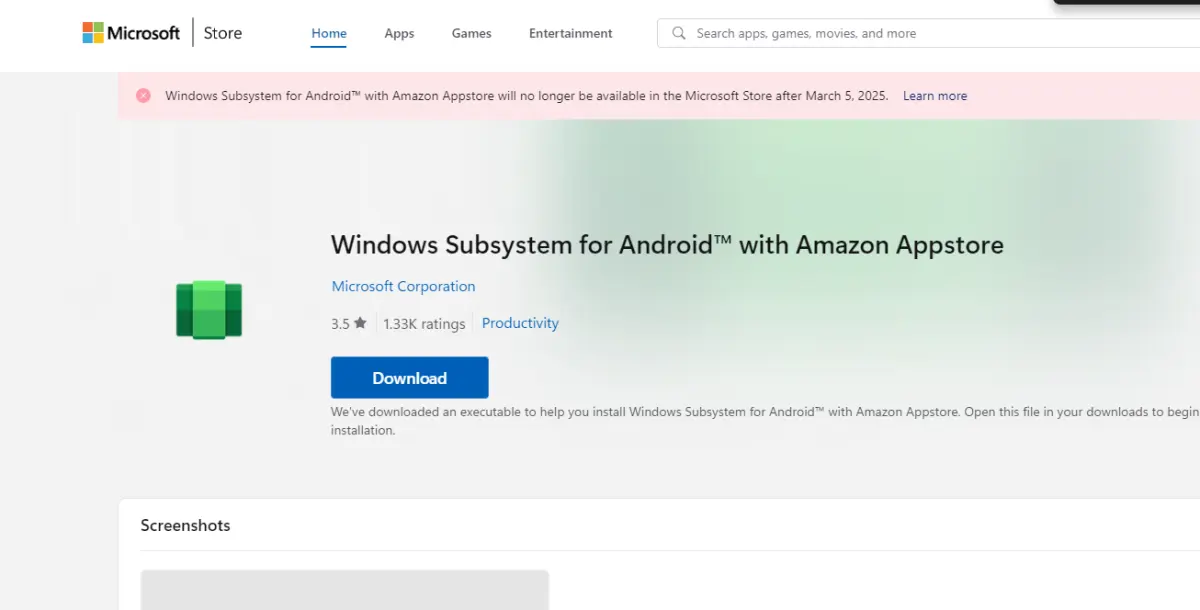Visit the Microsoft Corporation publisher link
The height and width of the screenshot is (610, 1200).
tap(403, 286)
